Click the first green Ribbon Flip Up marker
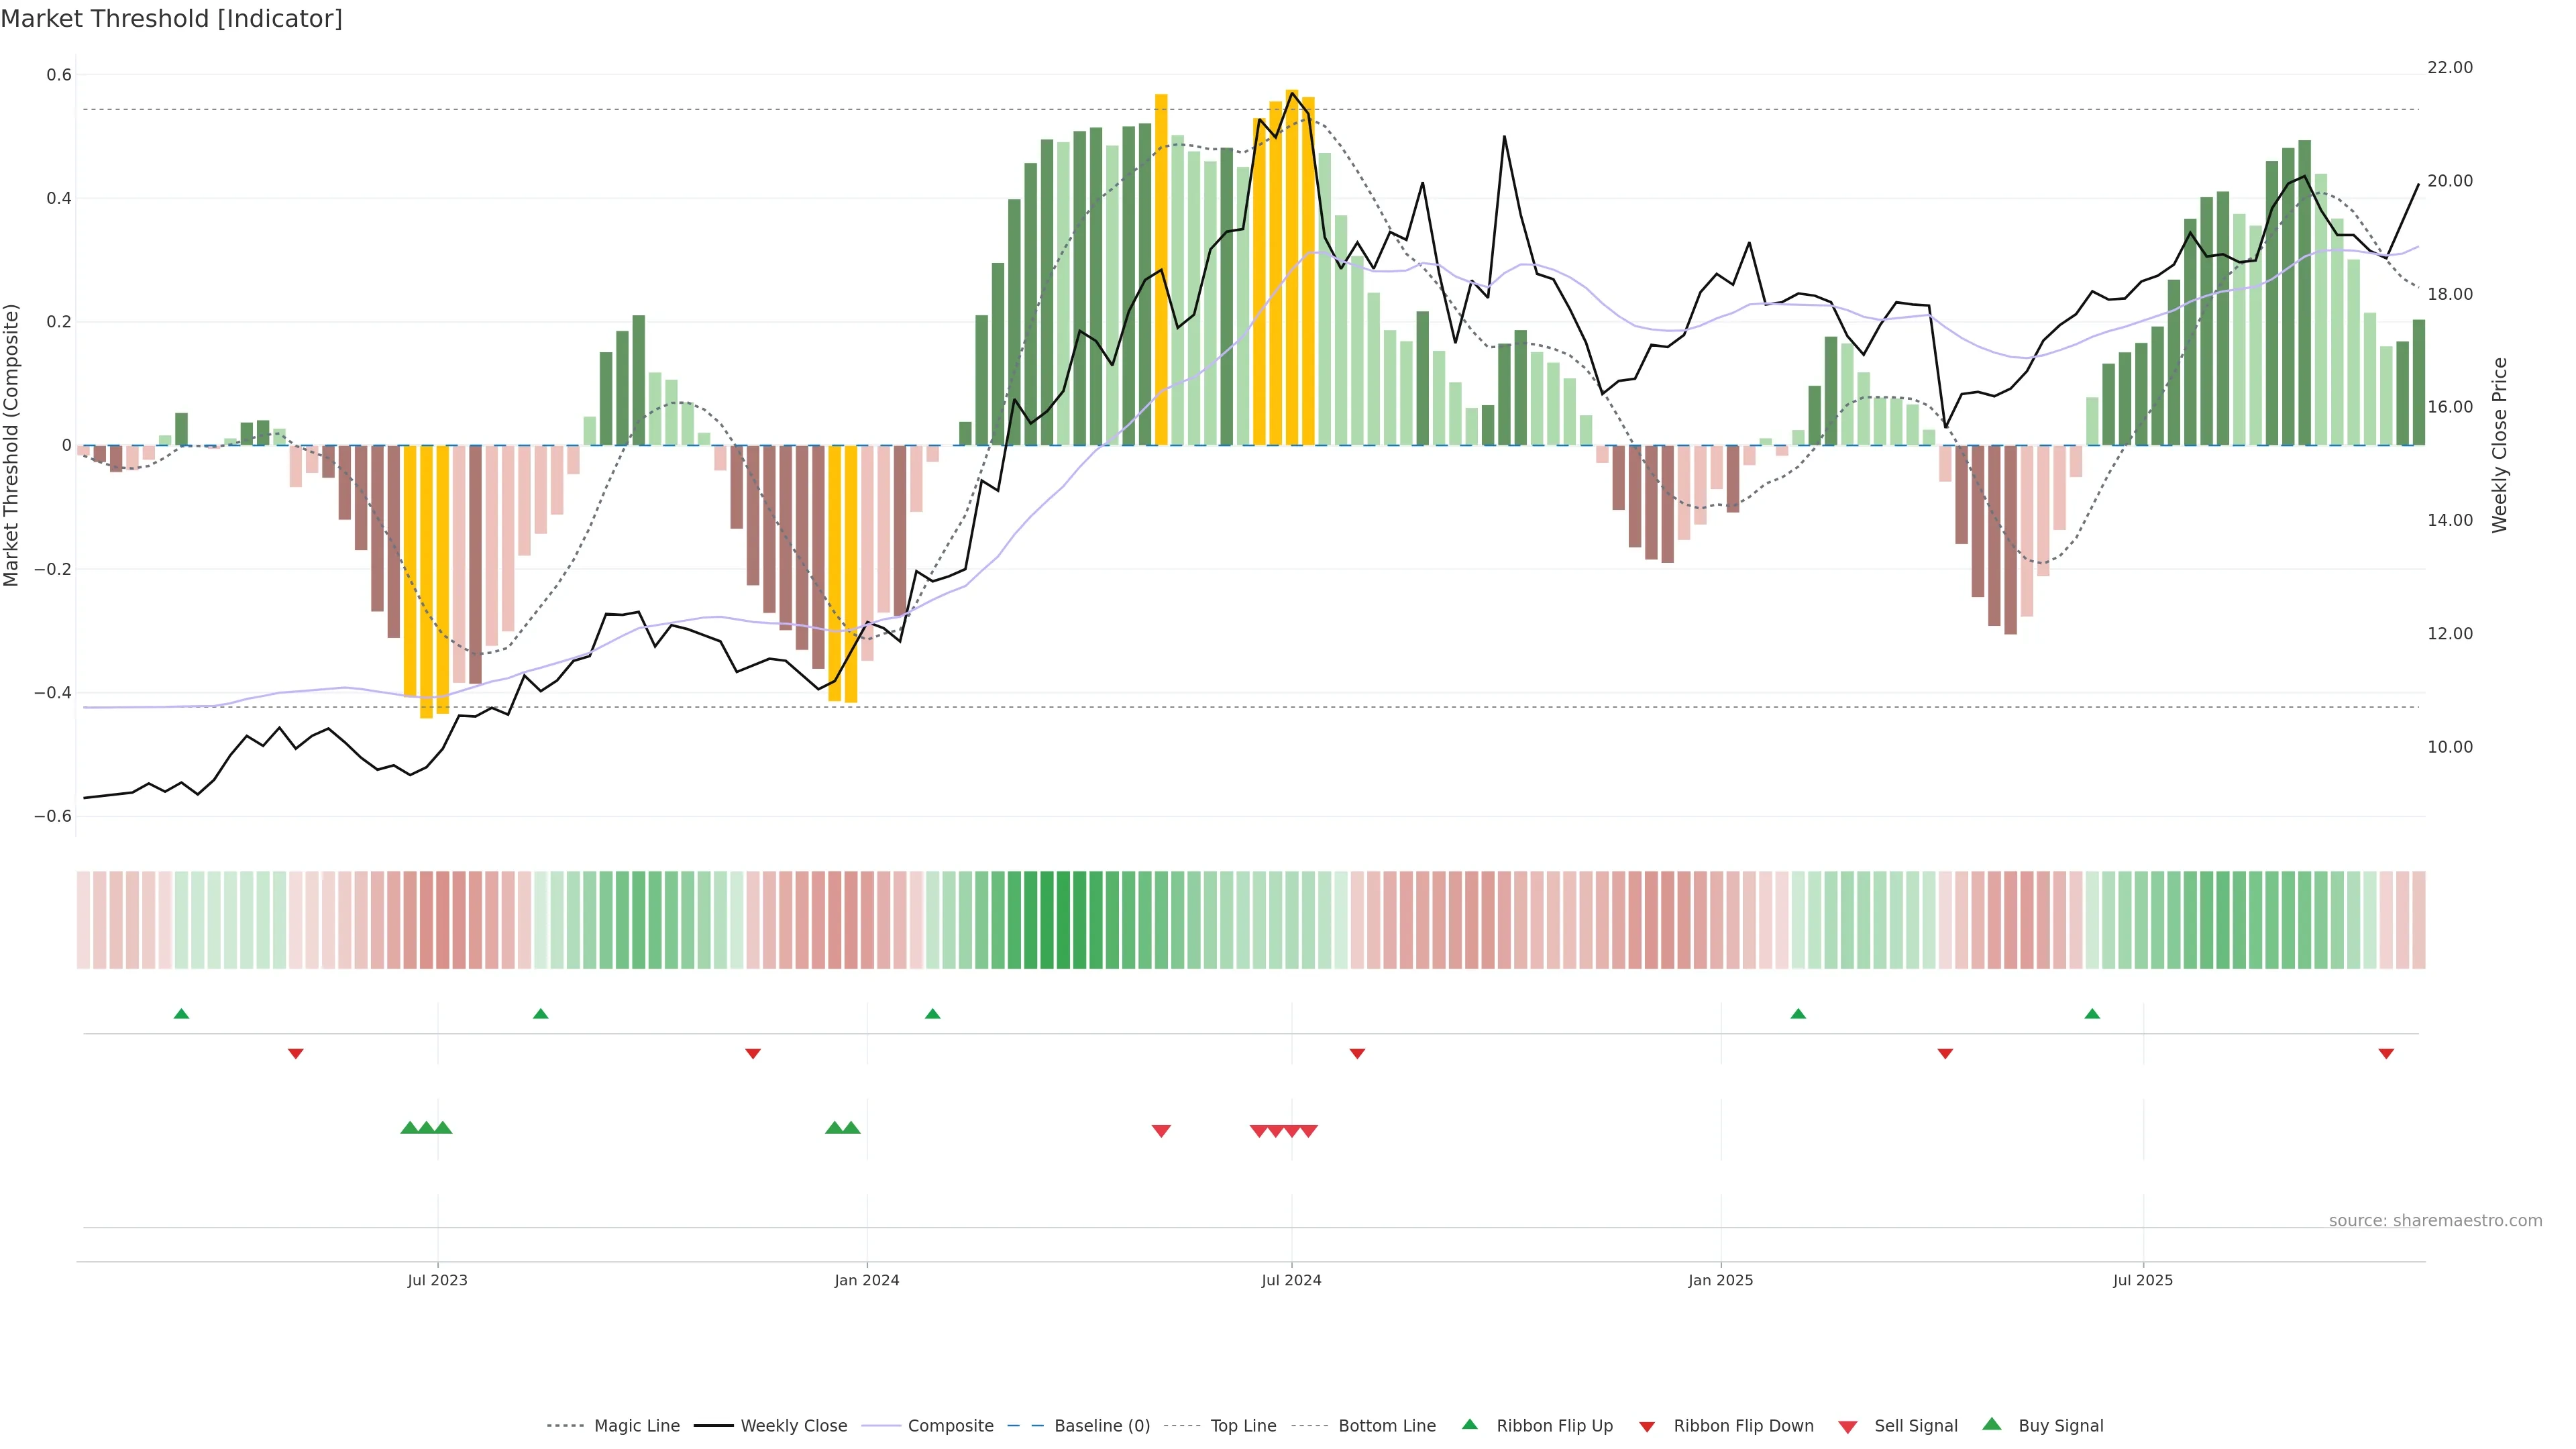2576x1449 pixels. point(181,1014)
